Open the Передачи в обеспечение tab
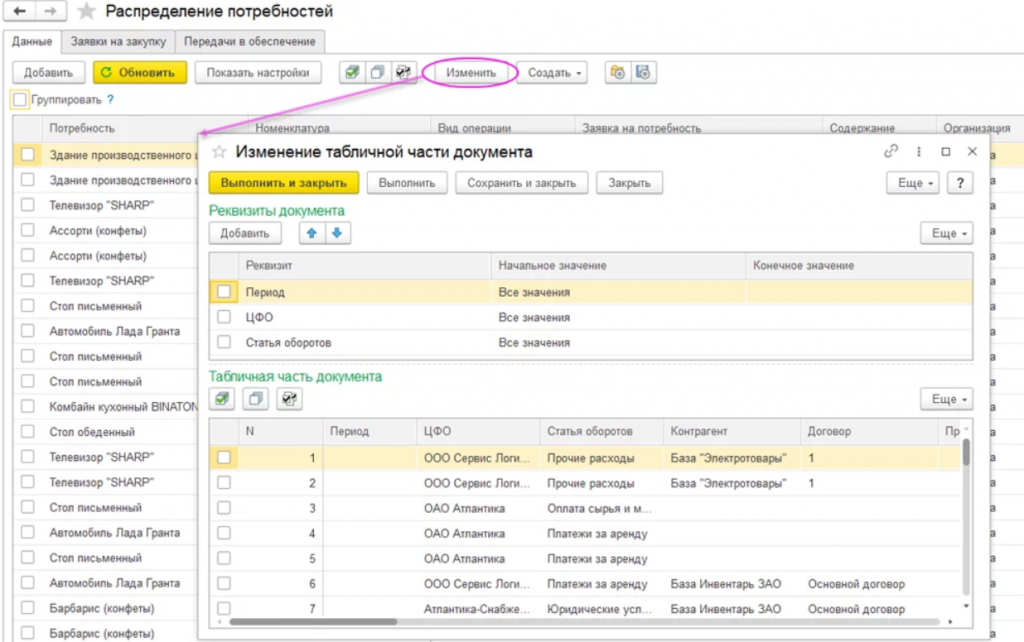 click(250, 41)
